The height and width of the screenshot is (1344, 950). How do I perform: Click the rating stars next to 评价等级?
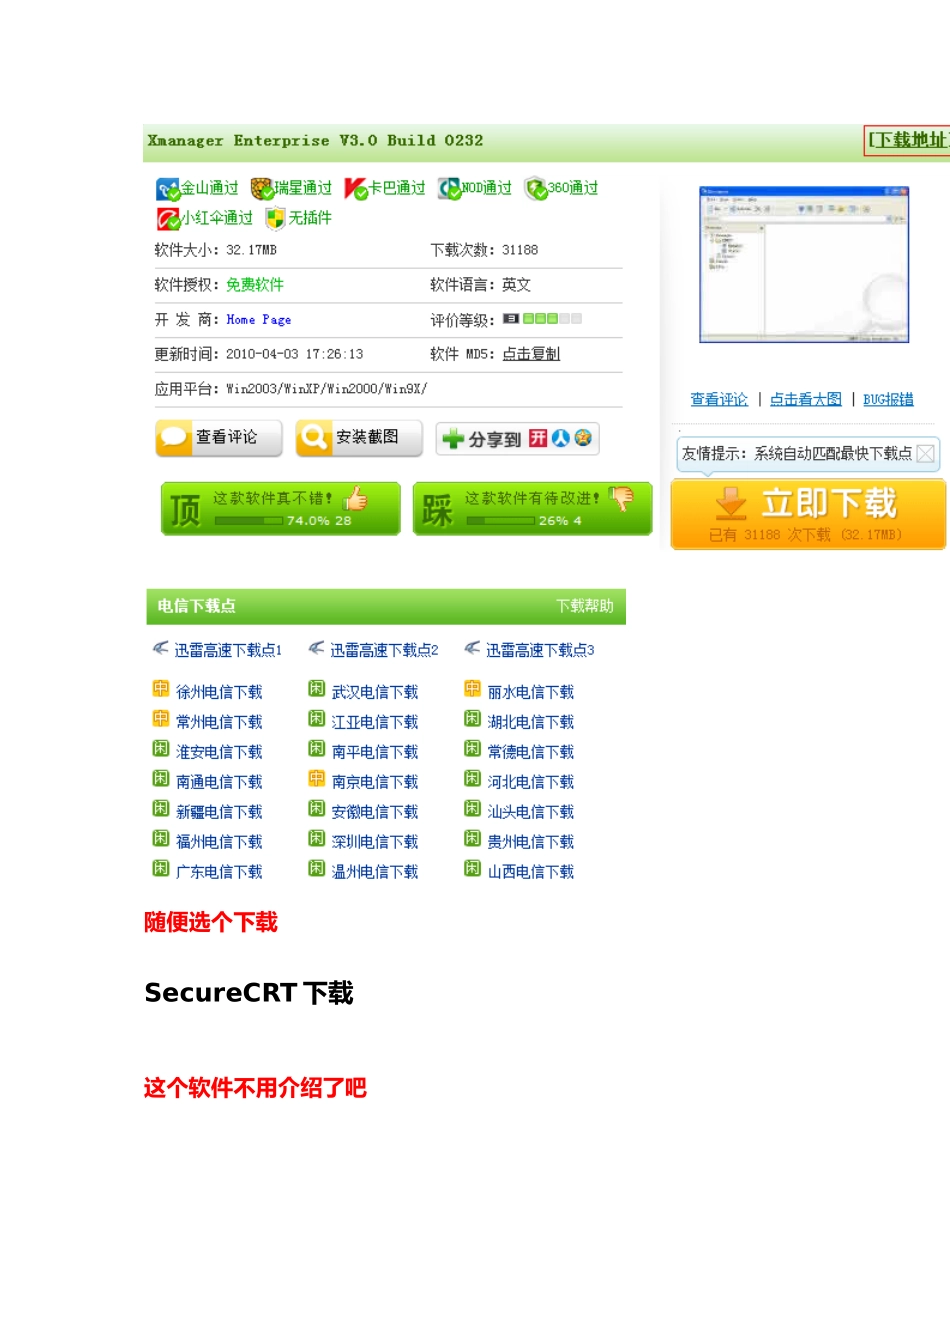point(542,319)
